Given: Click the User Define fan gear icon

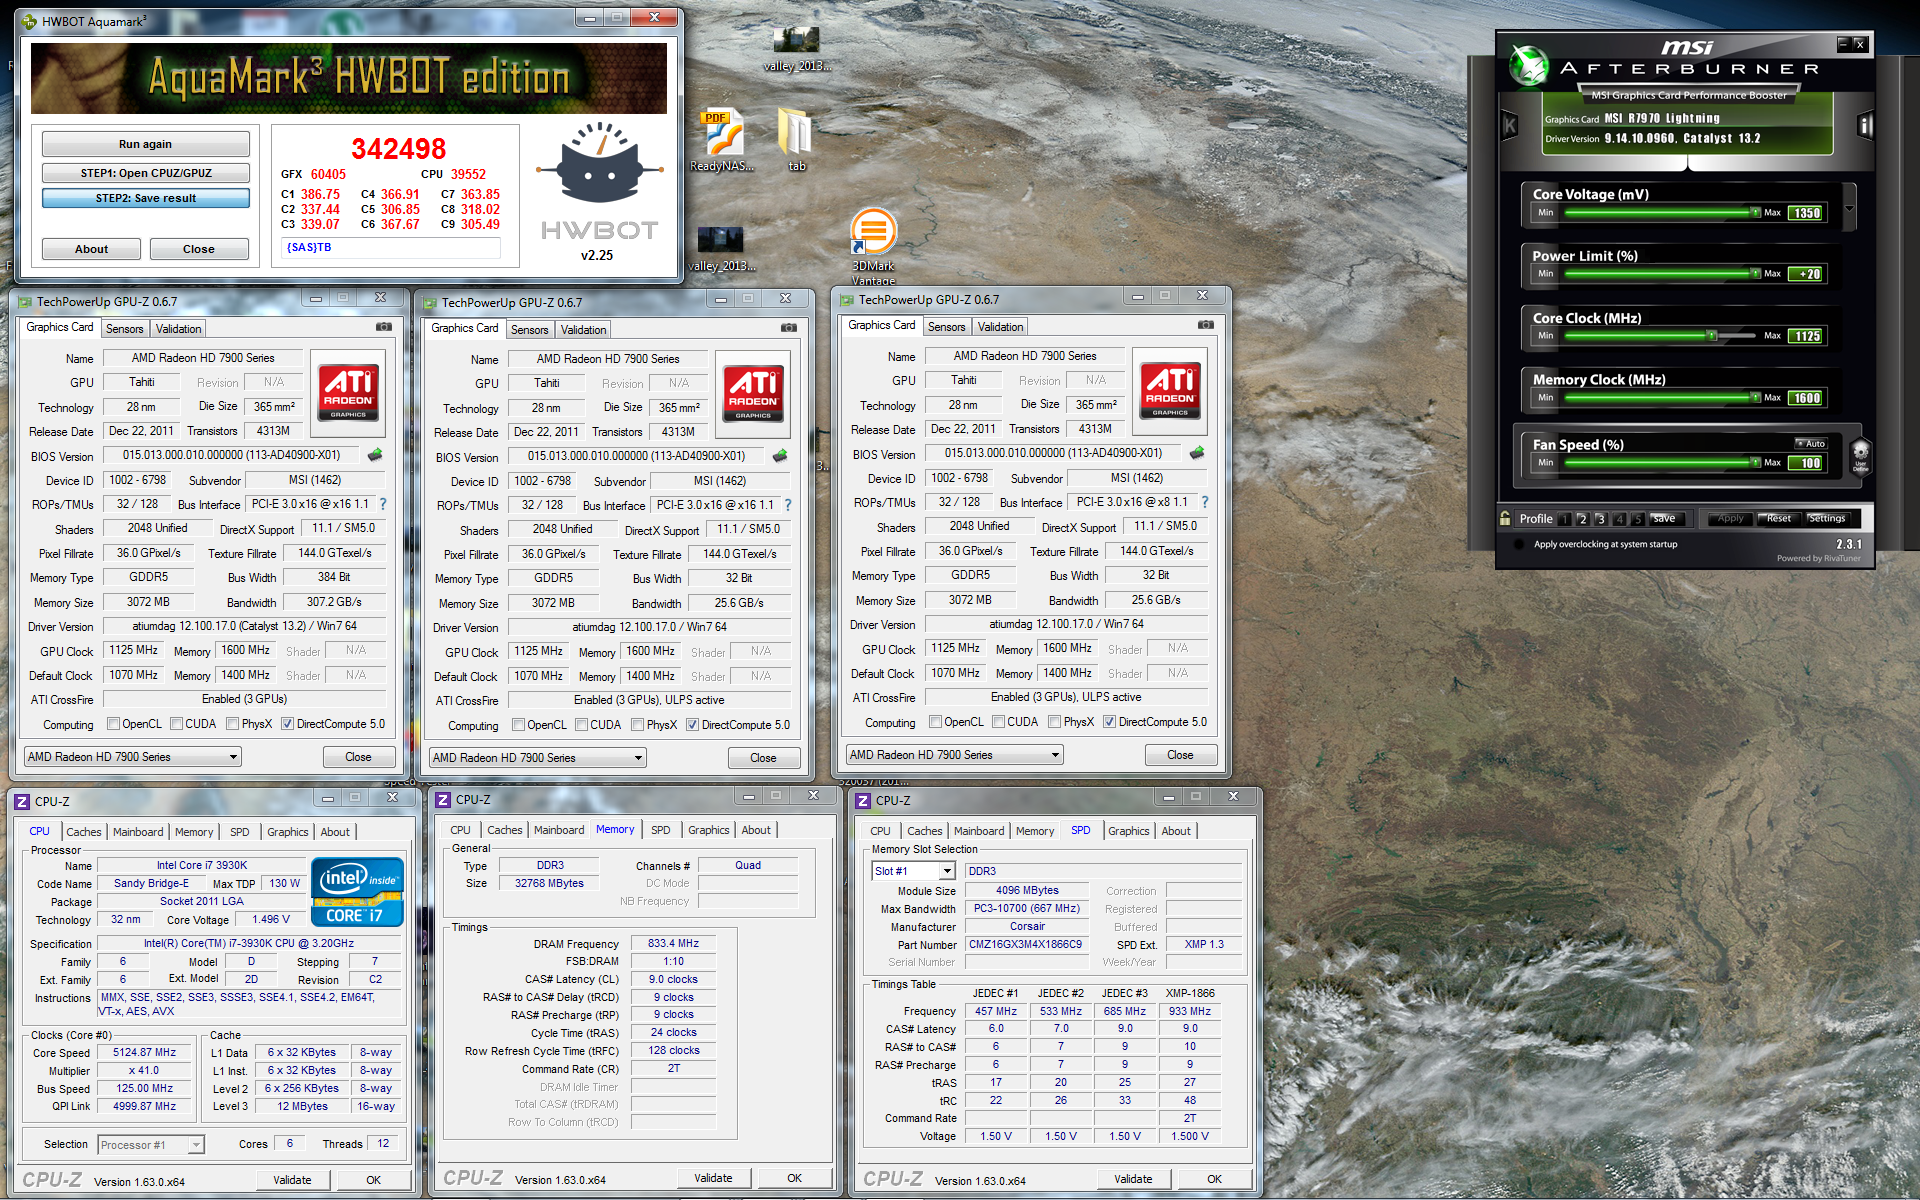Looking at the screenshot, I should pos(1860,455).
